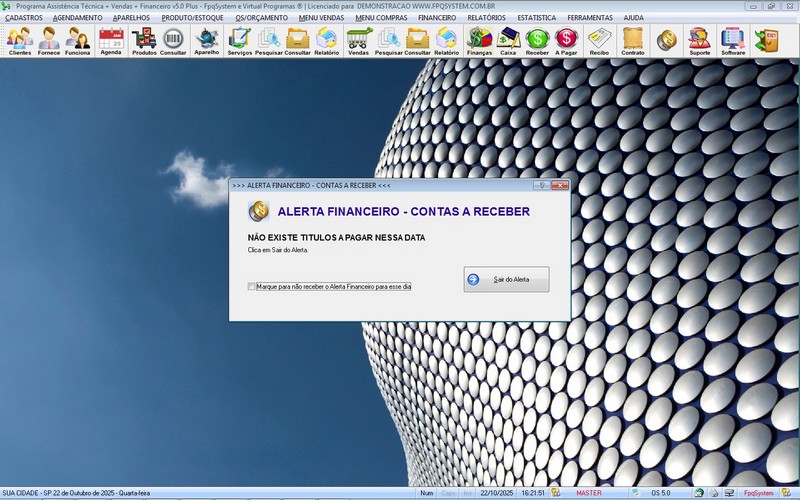This screenshot has height=500, width=800.
Task: Open the red A Pagar dollar icon
Action: click(566, 41)
